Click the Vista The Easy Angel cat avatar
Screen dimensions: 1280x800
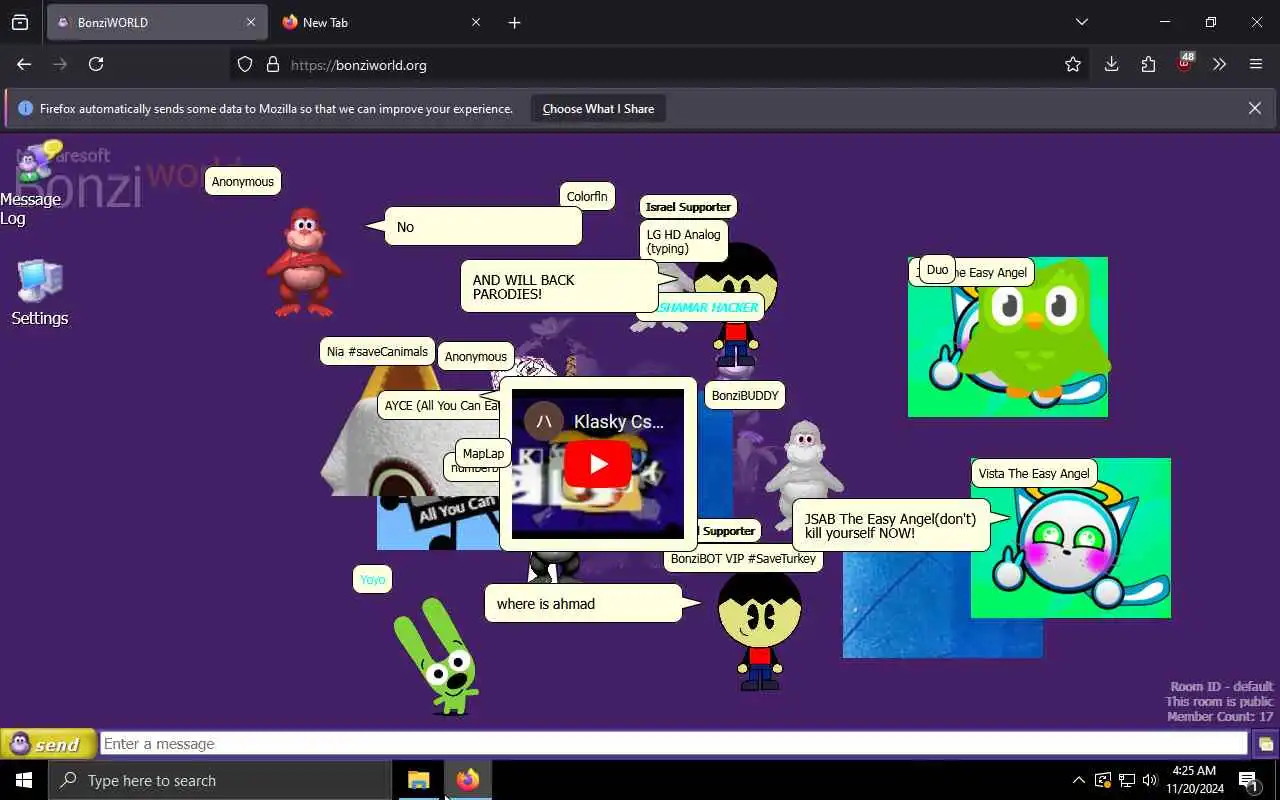tap(1070, 538)
